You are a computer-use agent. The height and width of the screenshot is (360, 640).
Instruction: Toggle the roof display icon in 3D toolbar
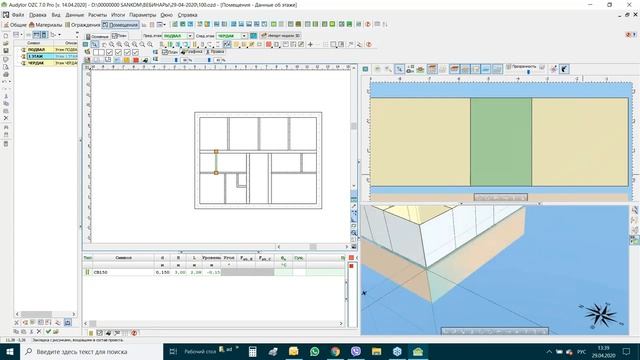click(455, 69)
